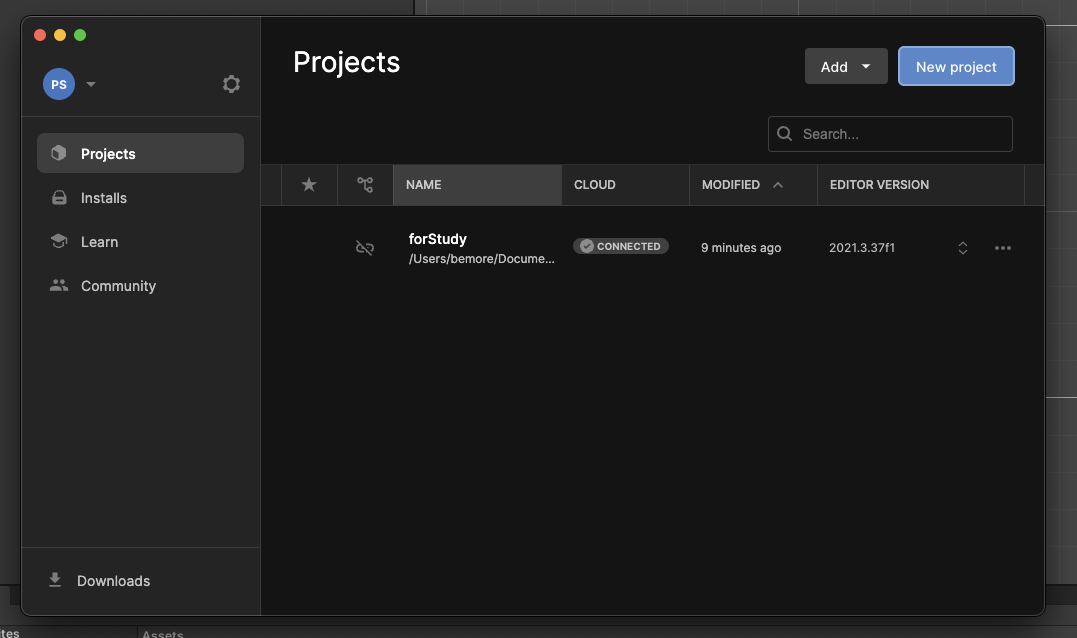
Task: Open the Add project dropdown
Action: 846,67
